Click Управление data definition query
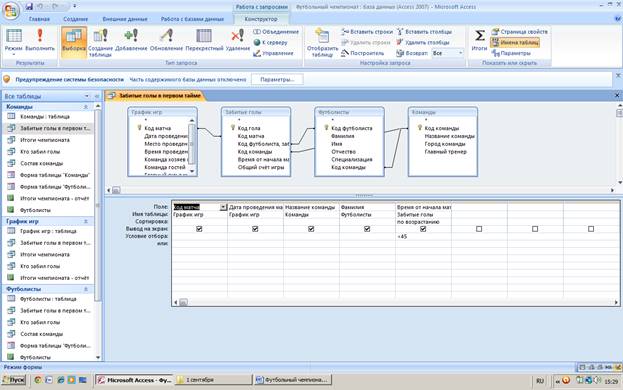Viewport: 623px width, 390px height. [273, 53]
